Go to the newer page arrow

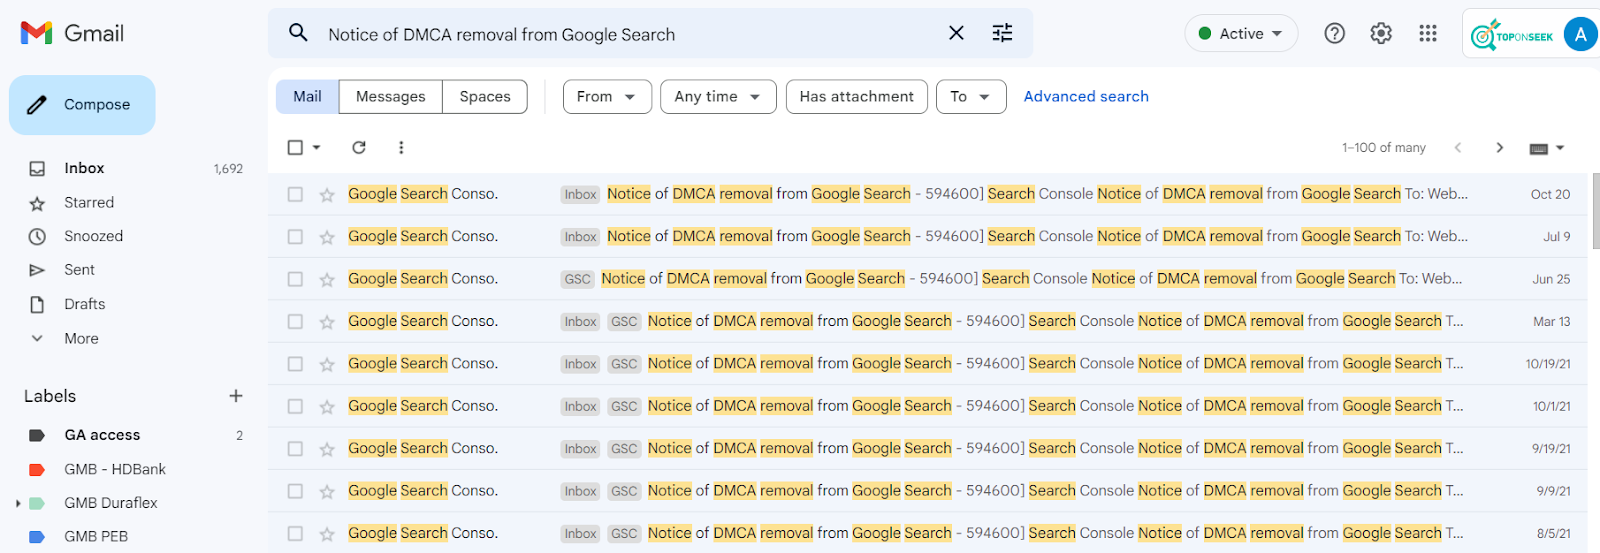[1458, 147]
